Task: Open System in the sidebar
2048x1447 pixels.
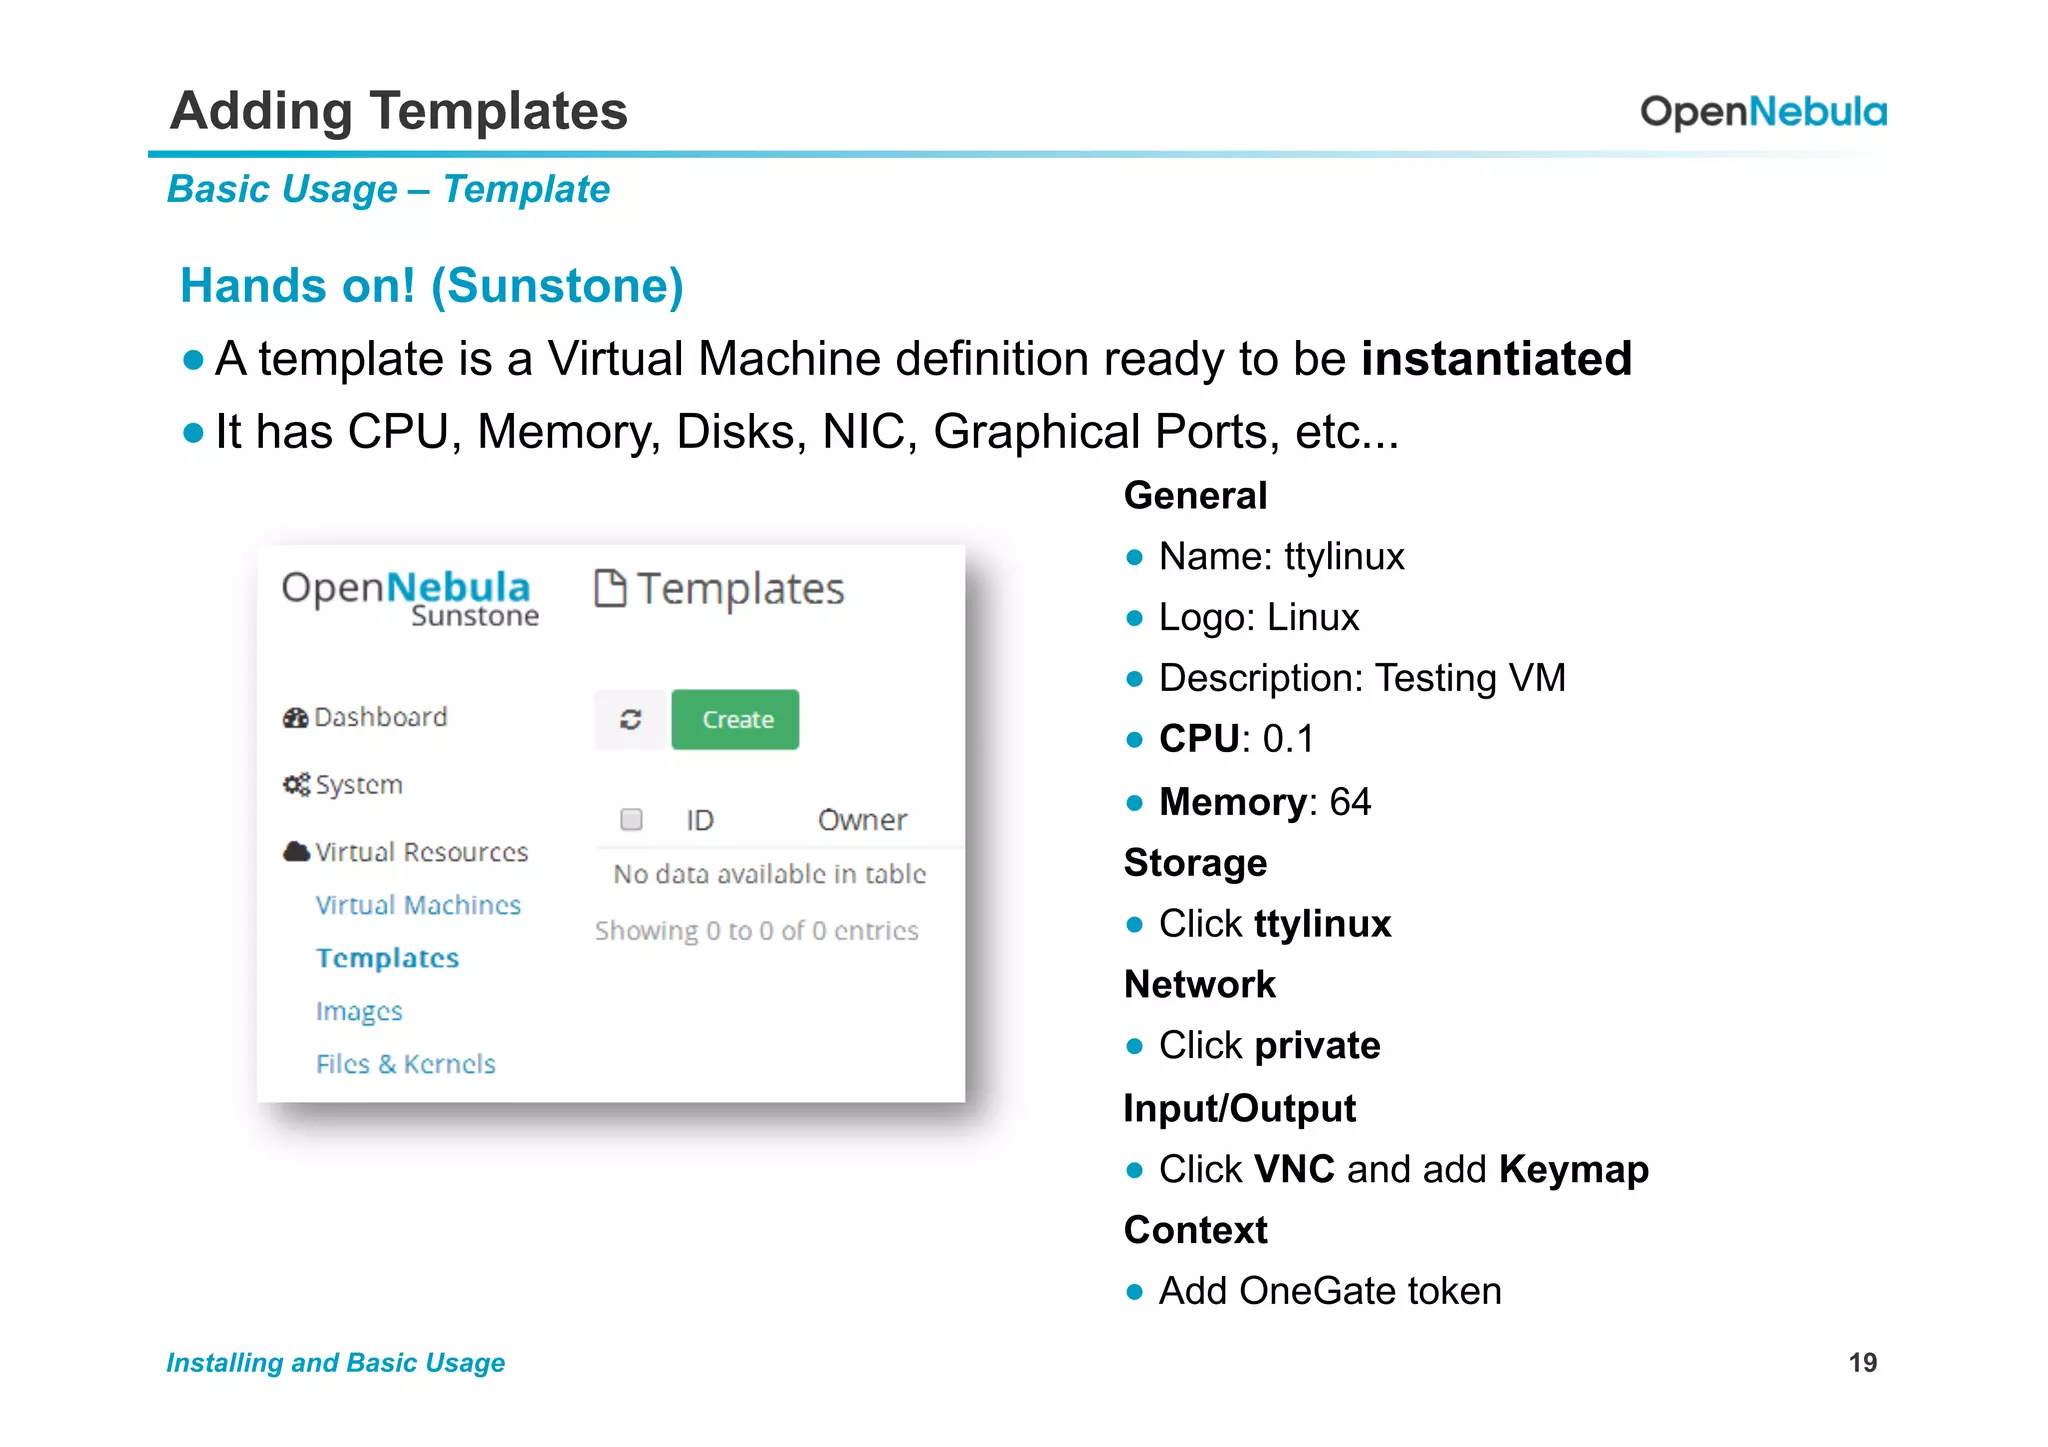Action: point(358,785)
